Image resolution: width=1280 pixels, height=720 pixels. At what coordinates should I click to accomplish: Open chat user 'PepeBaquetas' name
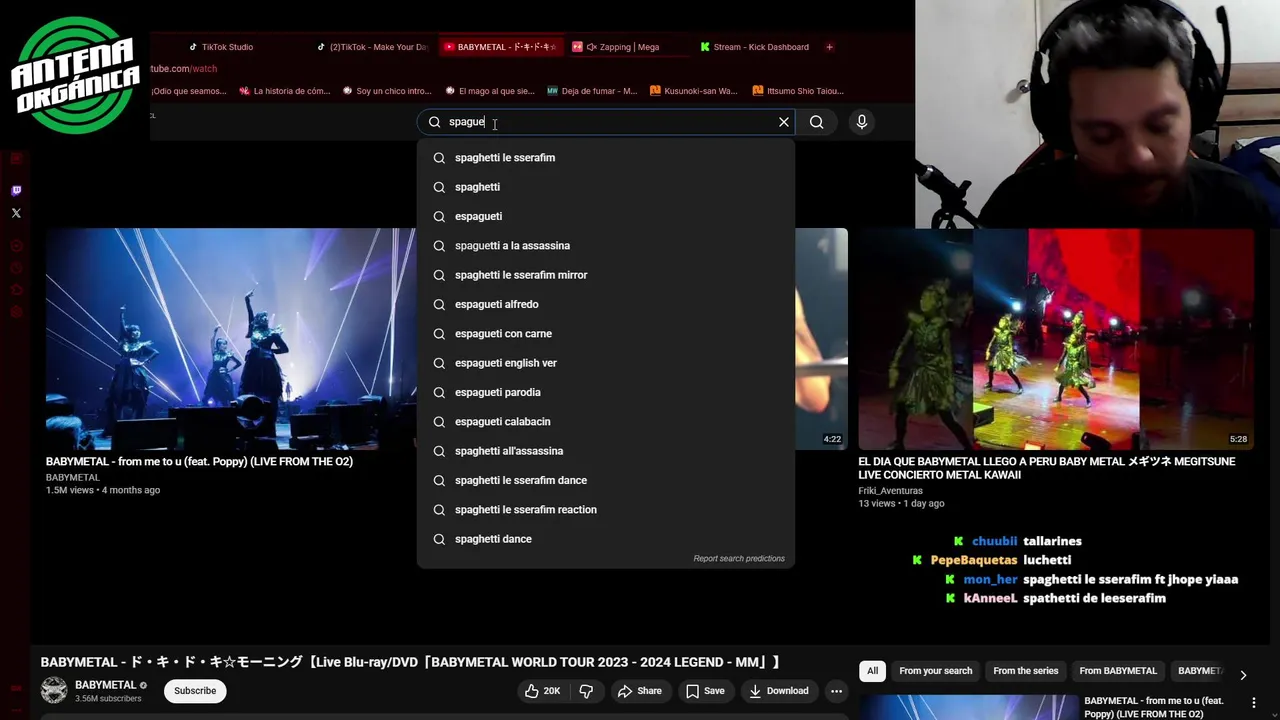[x=974, y=560]
